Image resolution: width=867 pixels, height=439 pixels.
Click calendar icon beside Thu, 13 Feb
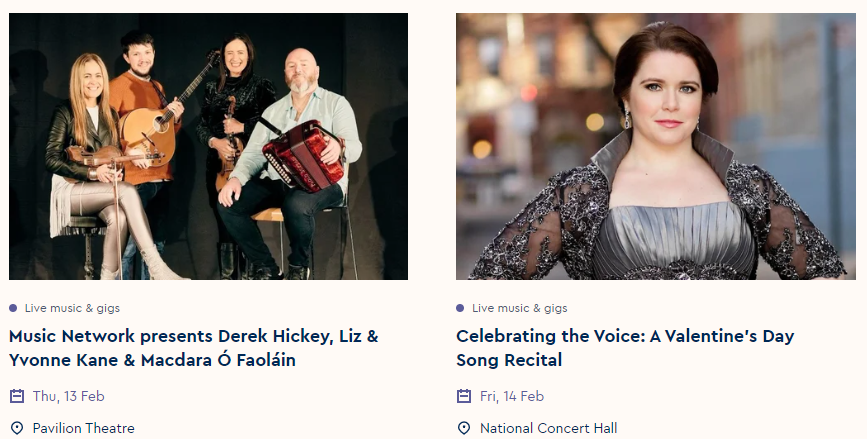click(x=16, y=396)
